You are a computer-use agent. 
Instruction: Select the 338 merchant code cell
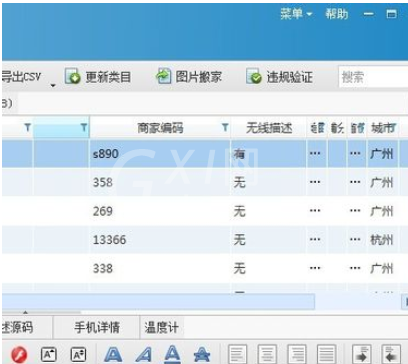[x=159, y=268]
